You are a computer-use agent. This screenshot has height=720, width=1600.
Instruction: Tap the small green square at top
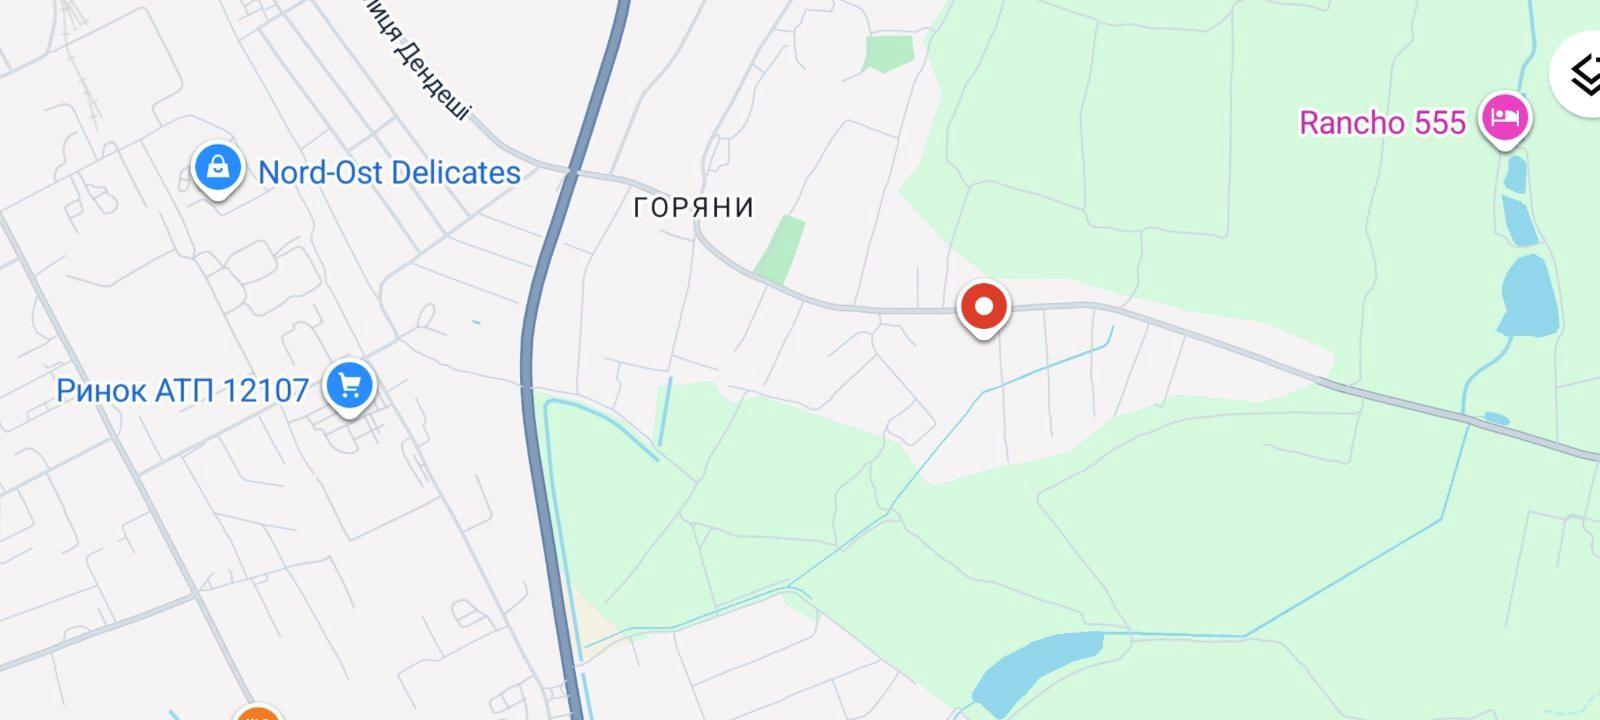point(889,53)
